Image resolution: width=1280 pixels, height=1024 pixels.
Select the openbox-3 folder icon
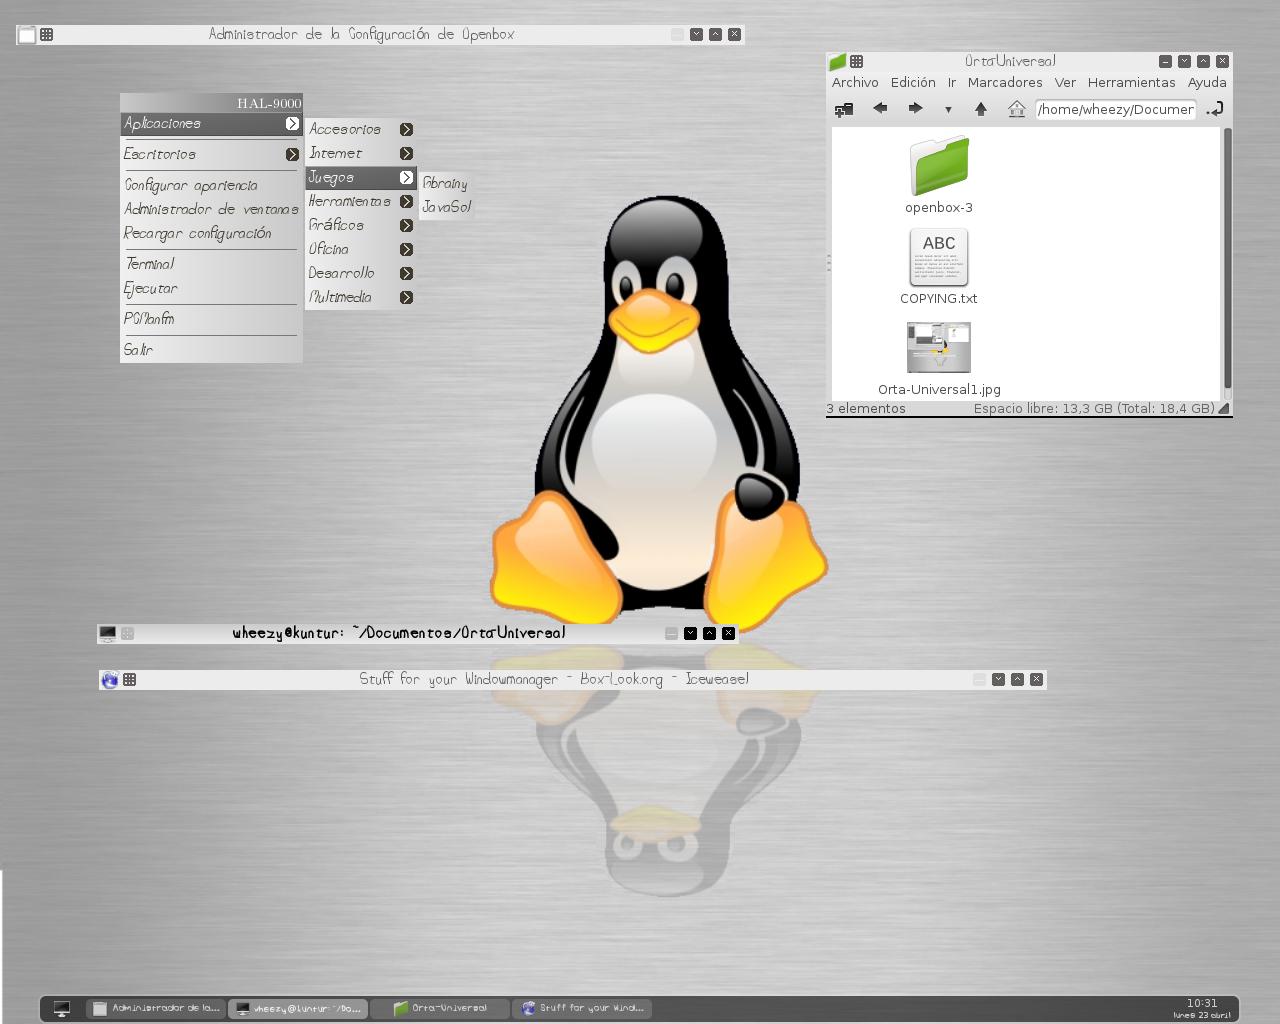tap(939, 166)
